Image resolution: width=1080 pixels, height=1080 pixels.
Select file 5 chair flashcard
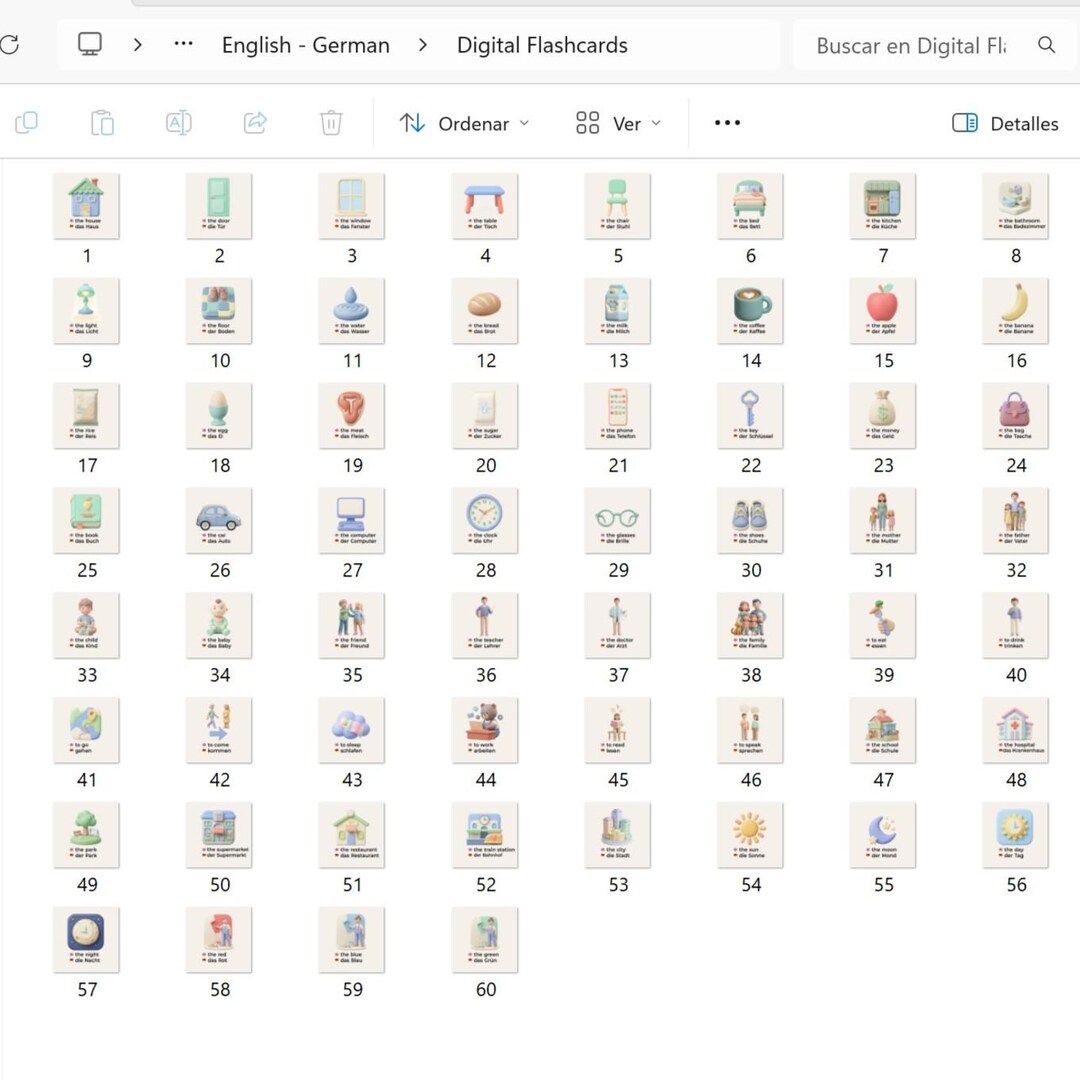pos(617,206)
